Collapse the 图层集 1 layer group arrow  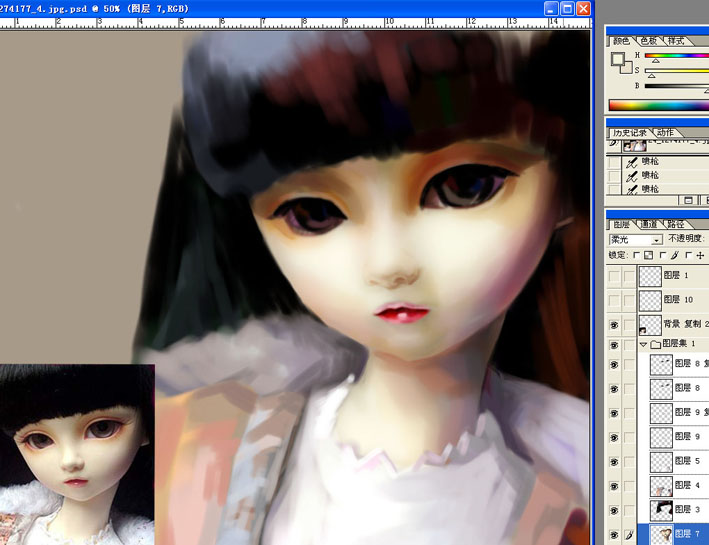[x=643, y=344]
